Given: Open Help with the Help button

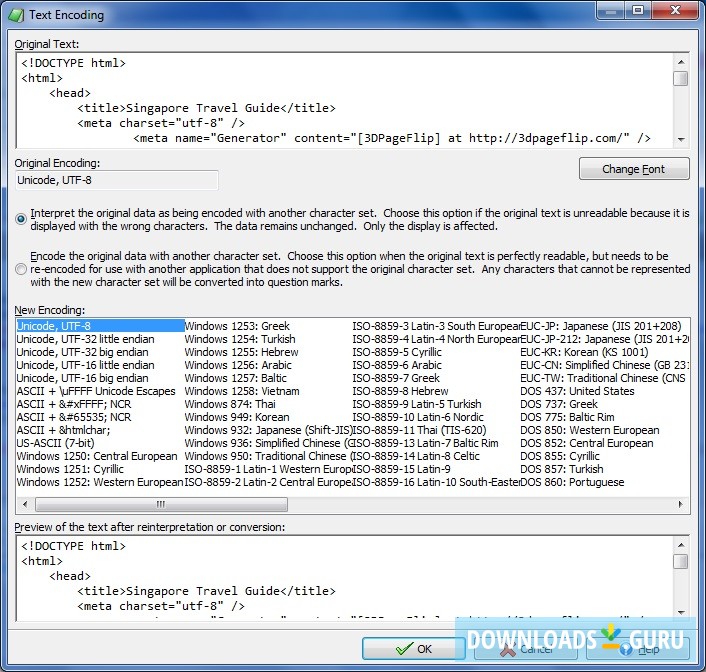Looking at the screenshot, I should click(x=638, y=649).
